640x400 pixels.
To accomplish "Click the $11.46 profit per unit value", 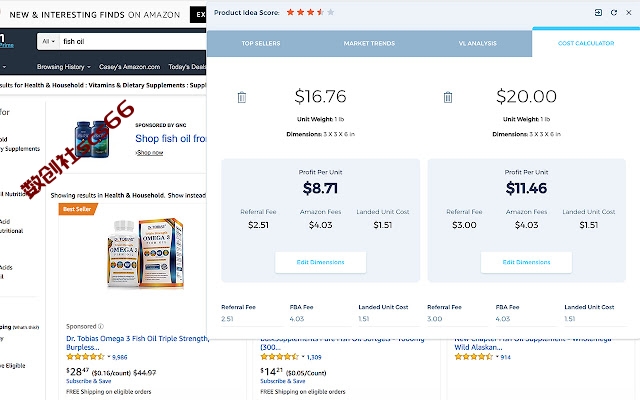I will (x=526, y=188).
